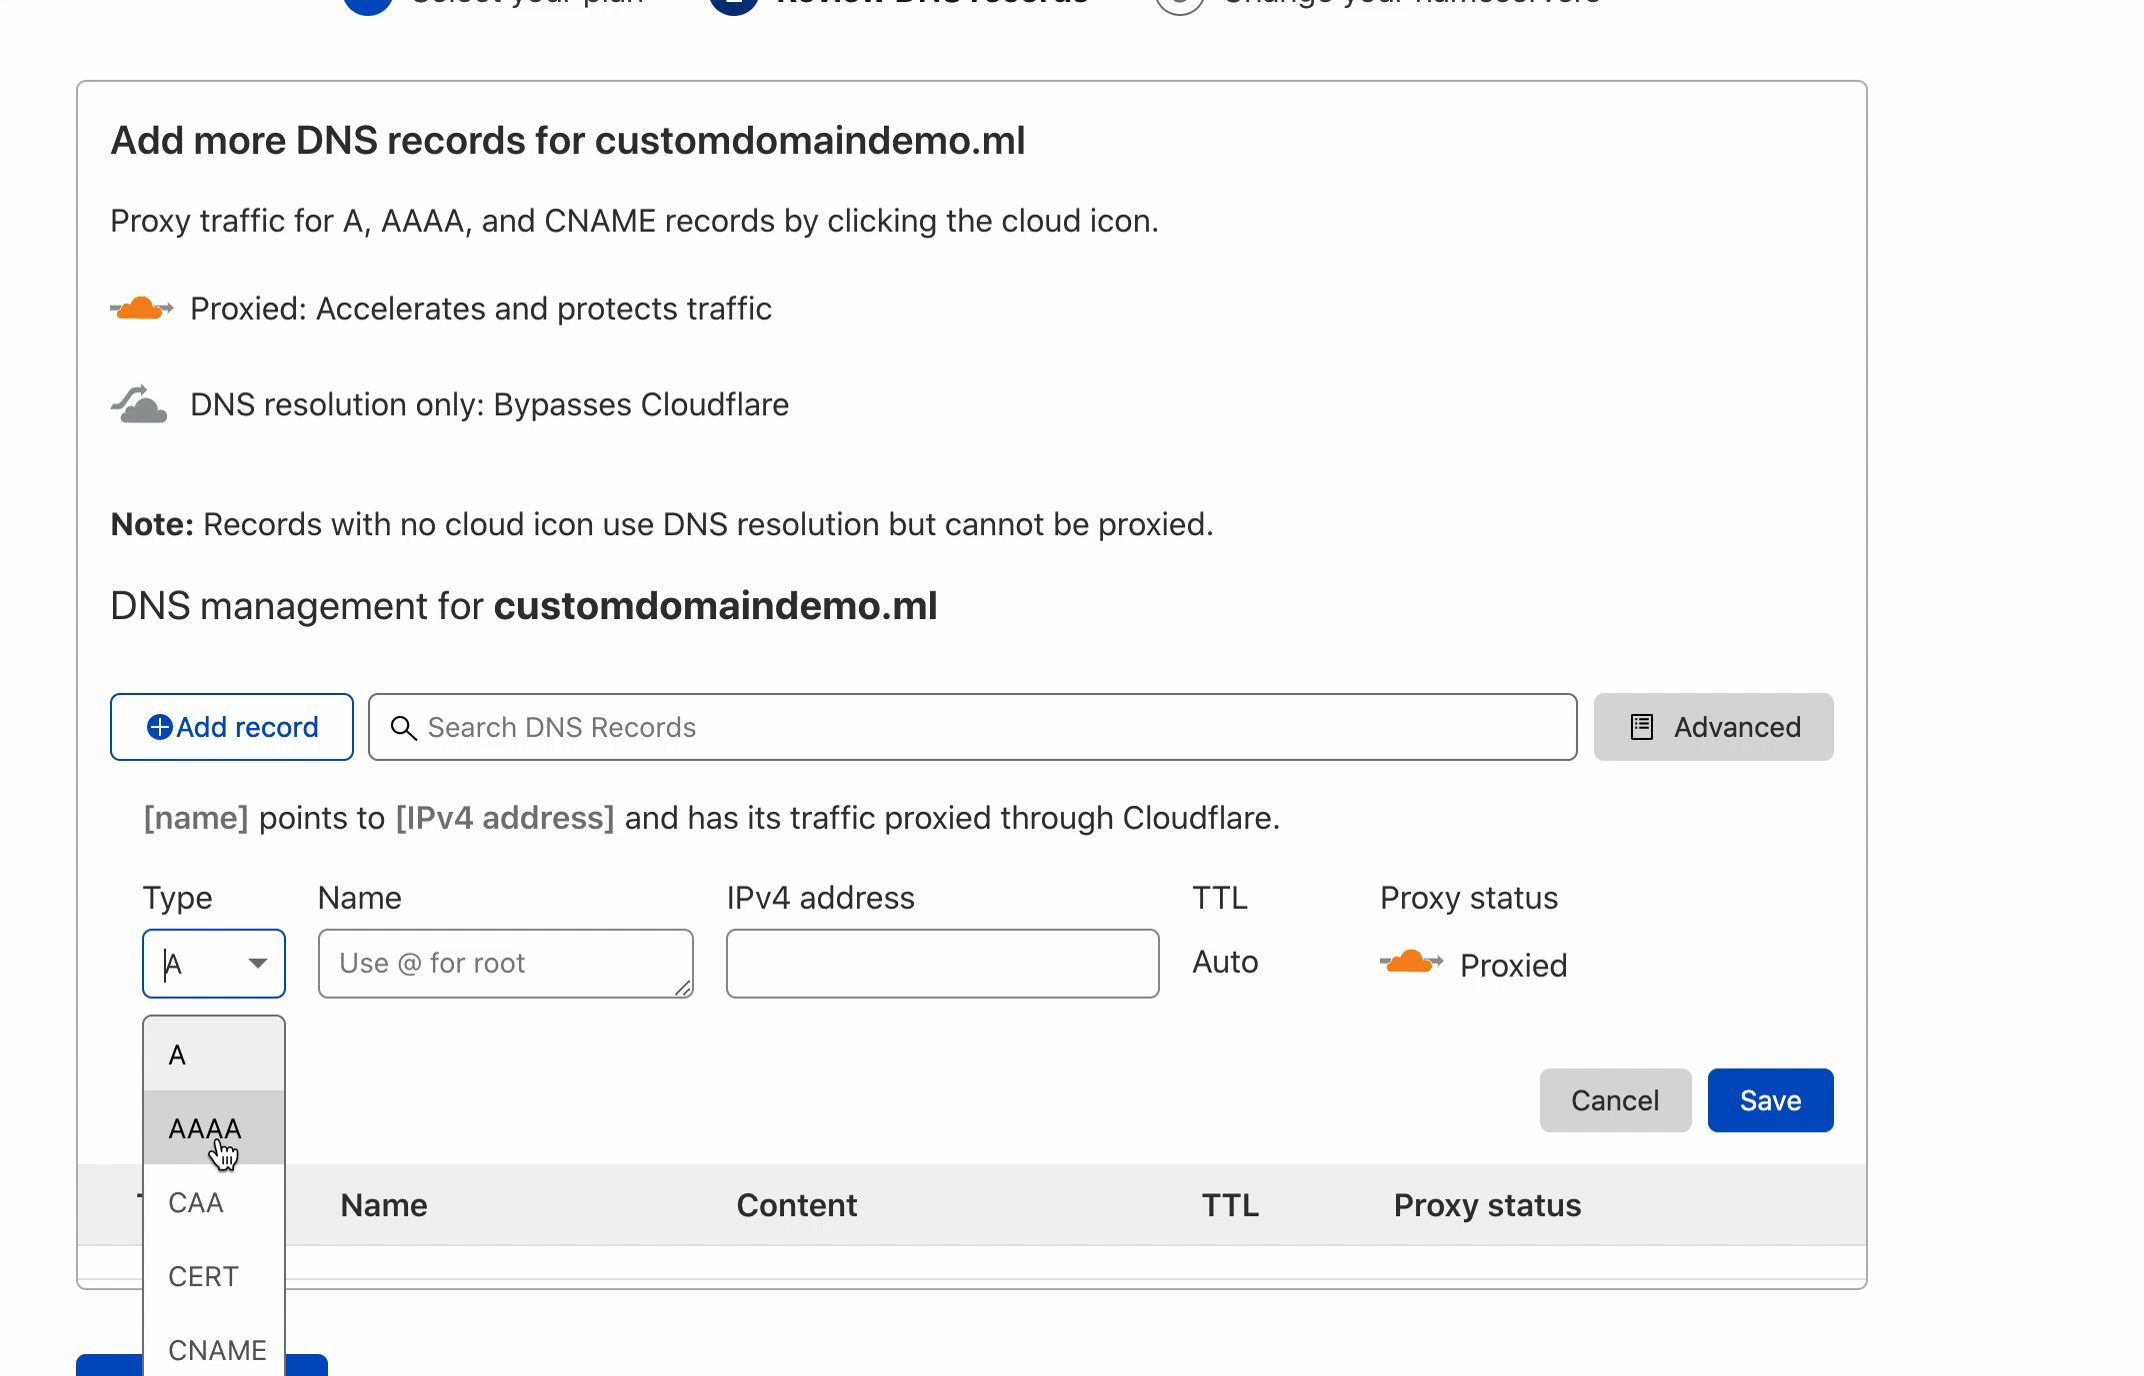
Task: Save the DNS record
Action: (x=1770, y=1100)
